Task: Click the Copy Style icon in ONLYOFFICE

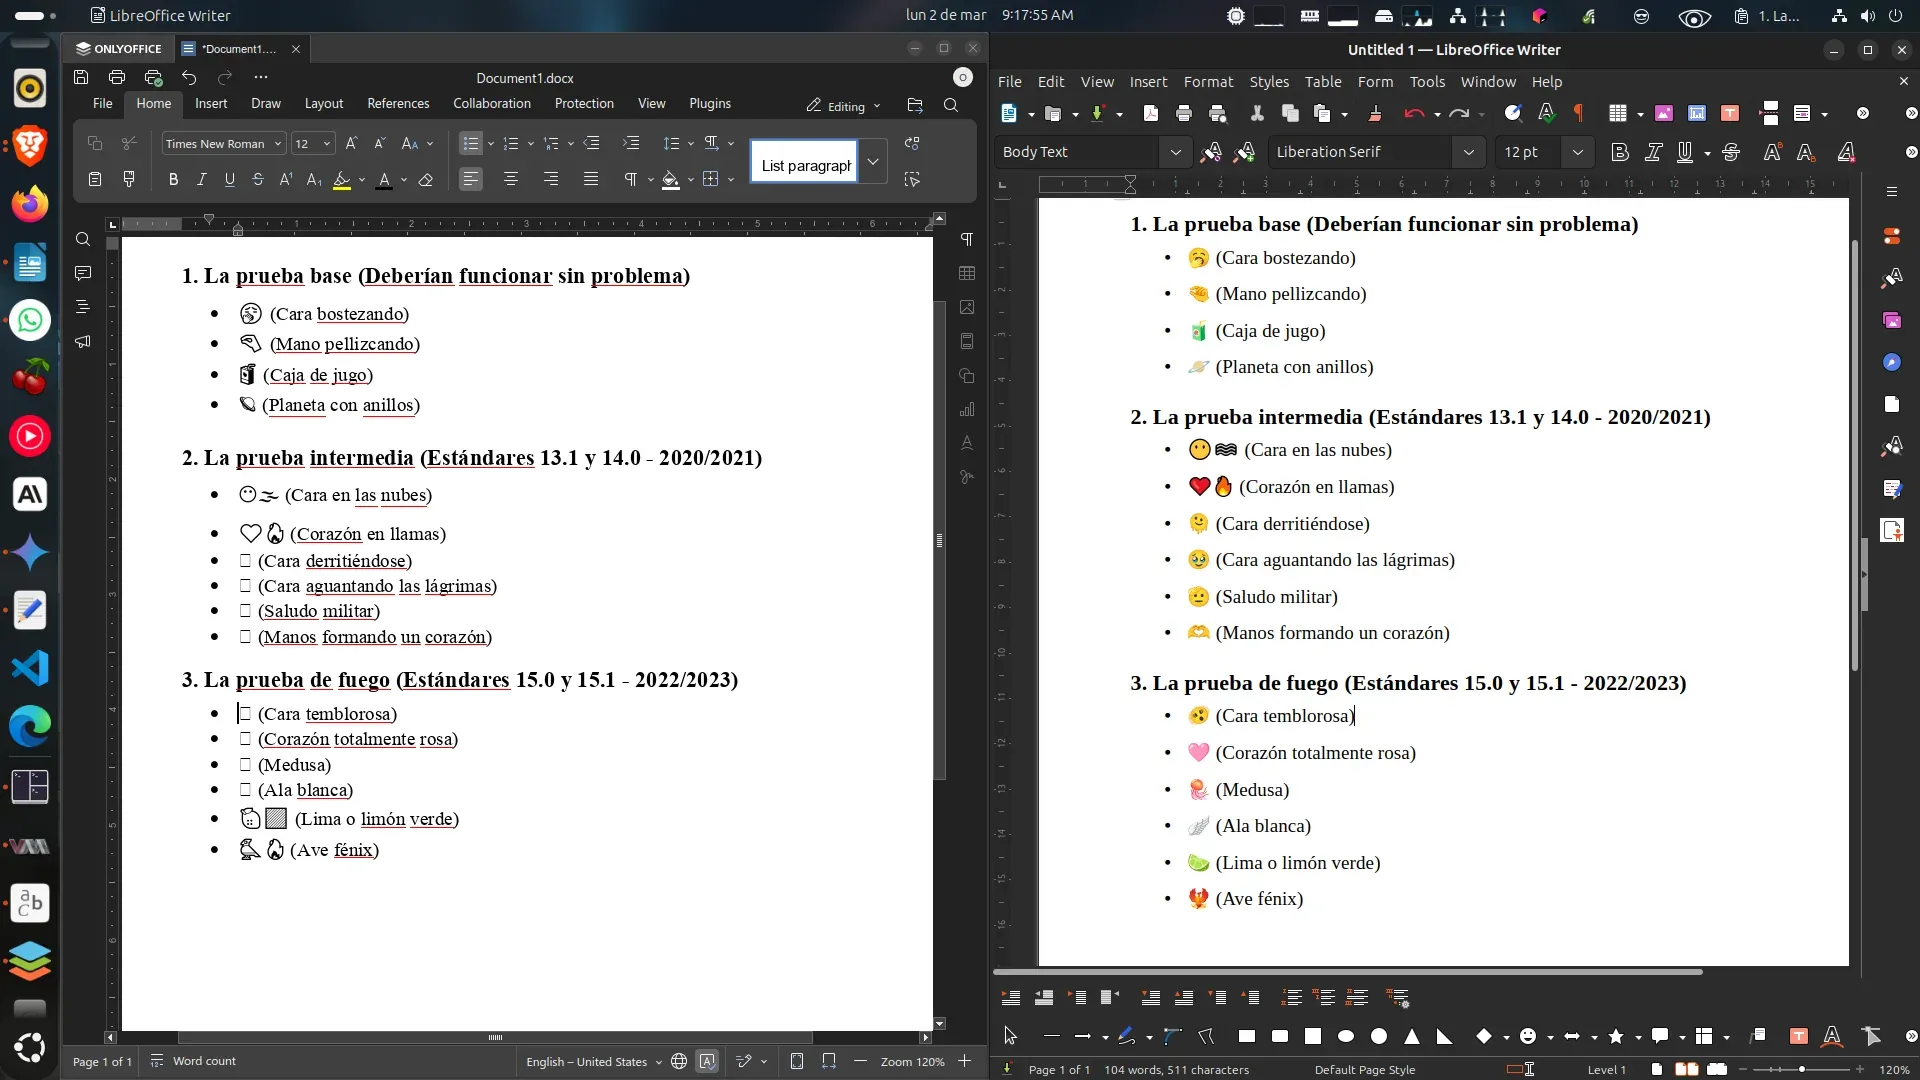Action: [x=130, y=179]
